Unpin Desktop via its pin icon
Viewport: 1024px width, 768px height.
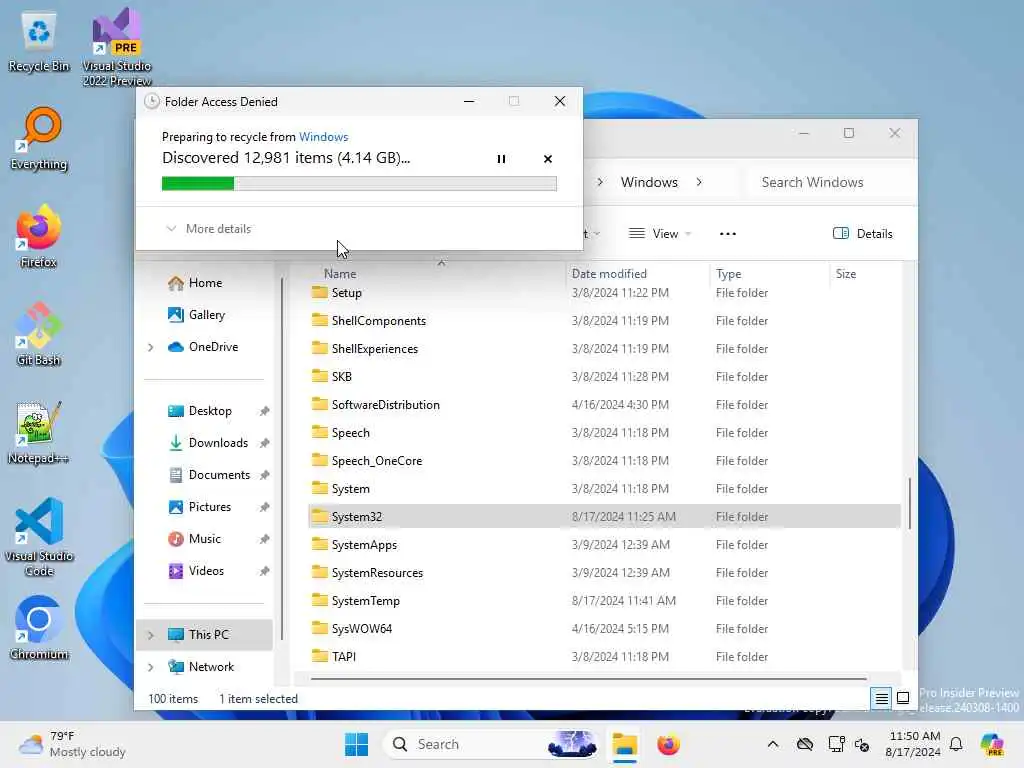click(x=264, y=411)
